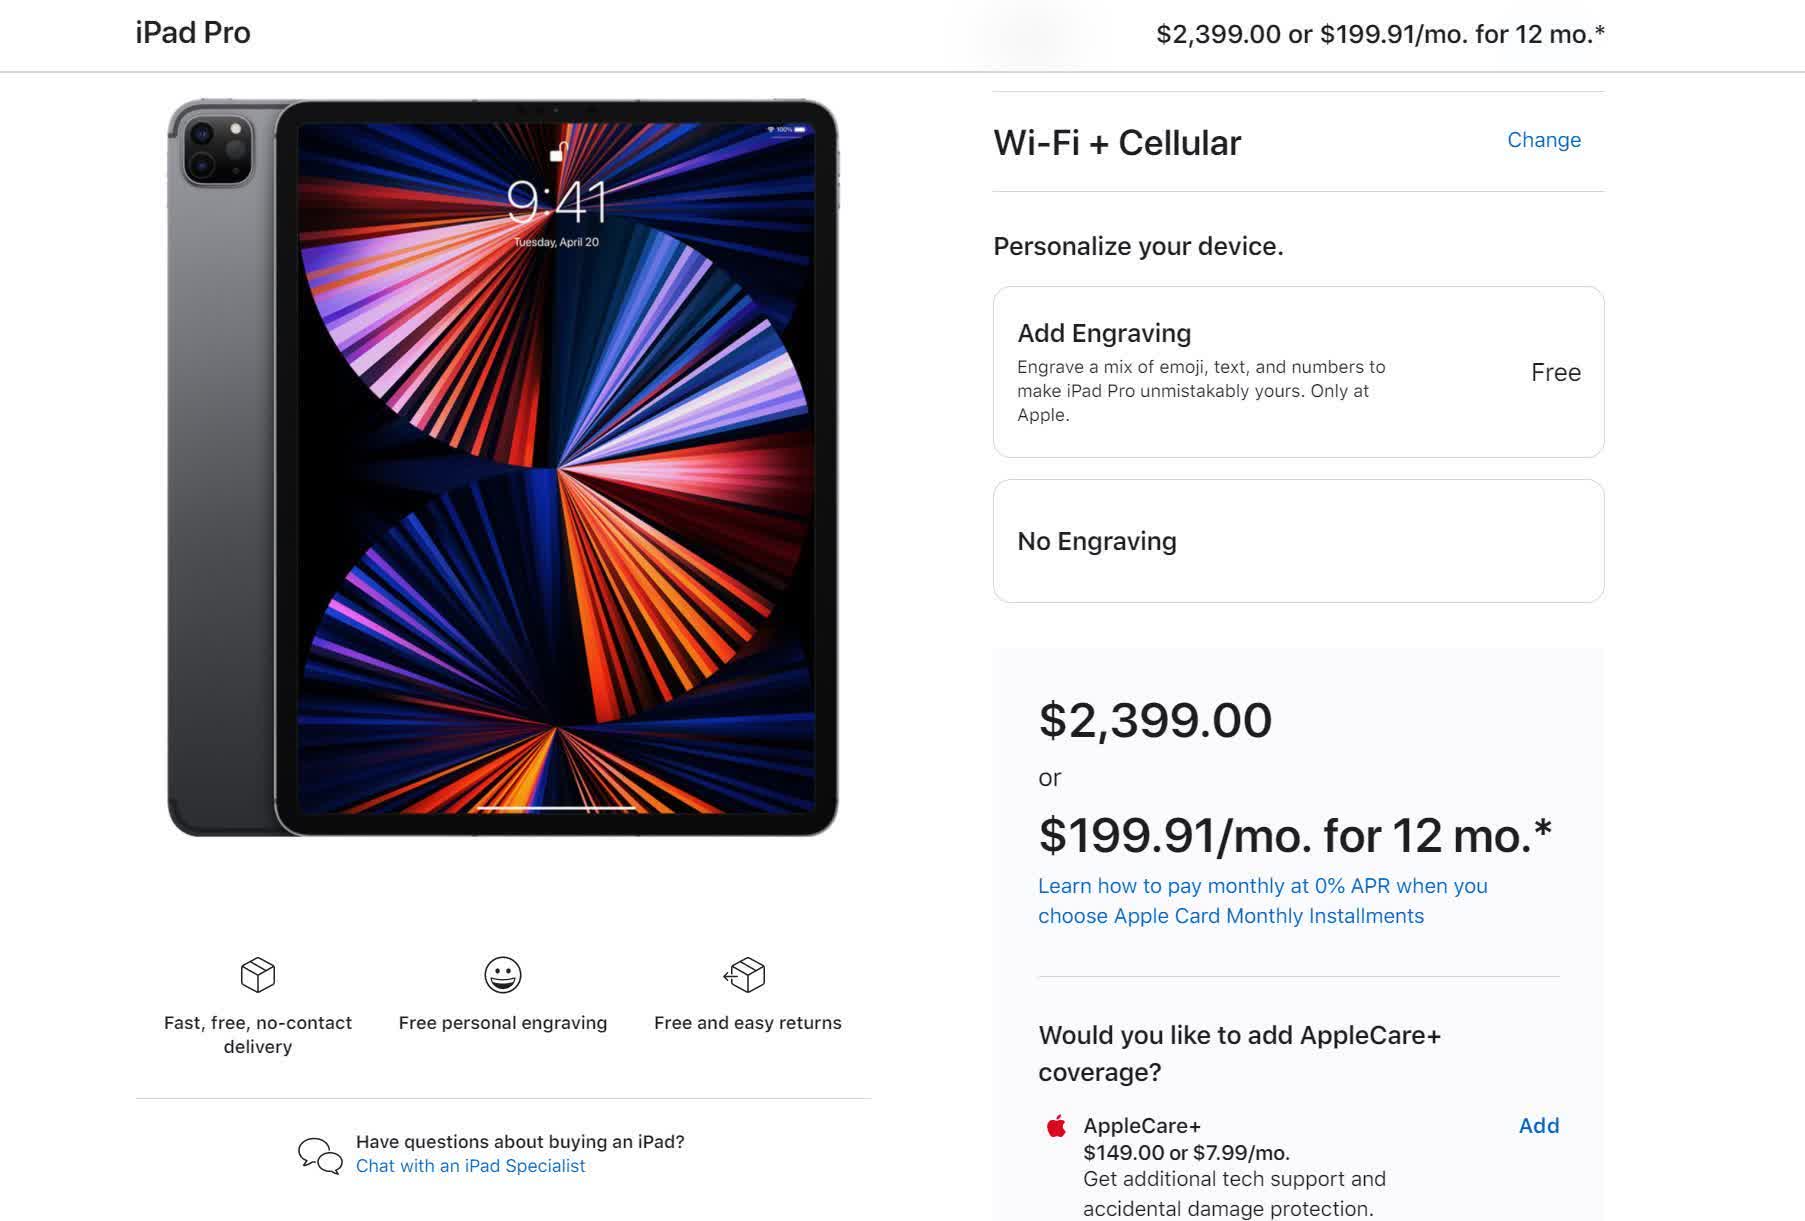Click the iPad rear camera module
Screen dimensions: 1805x1221
coord(217,150)
